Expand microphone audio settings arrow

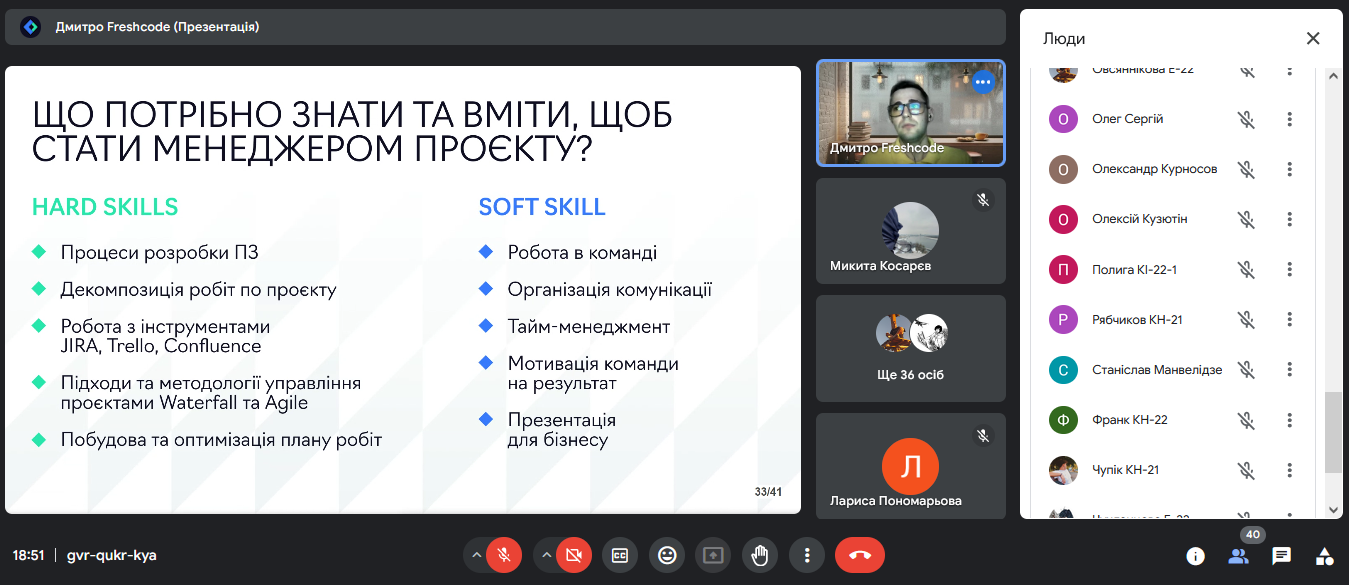pos(477,555)
